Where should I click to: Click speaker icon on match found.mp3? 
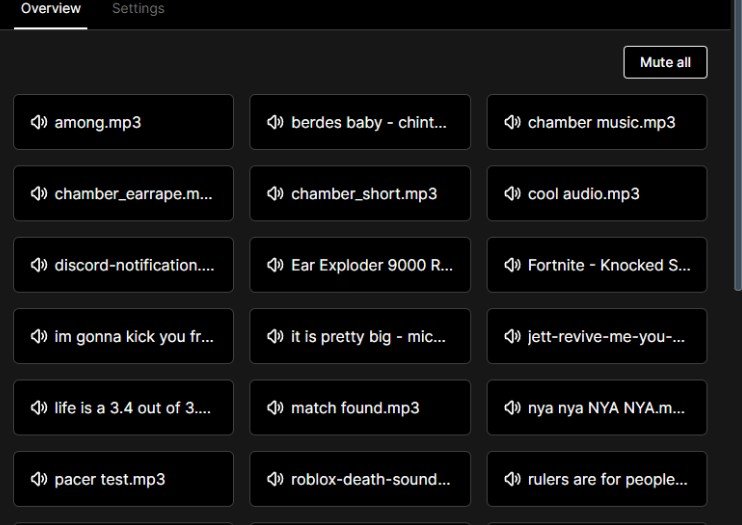pyautogui.click(x=275, y=408)
